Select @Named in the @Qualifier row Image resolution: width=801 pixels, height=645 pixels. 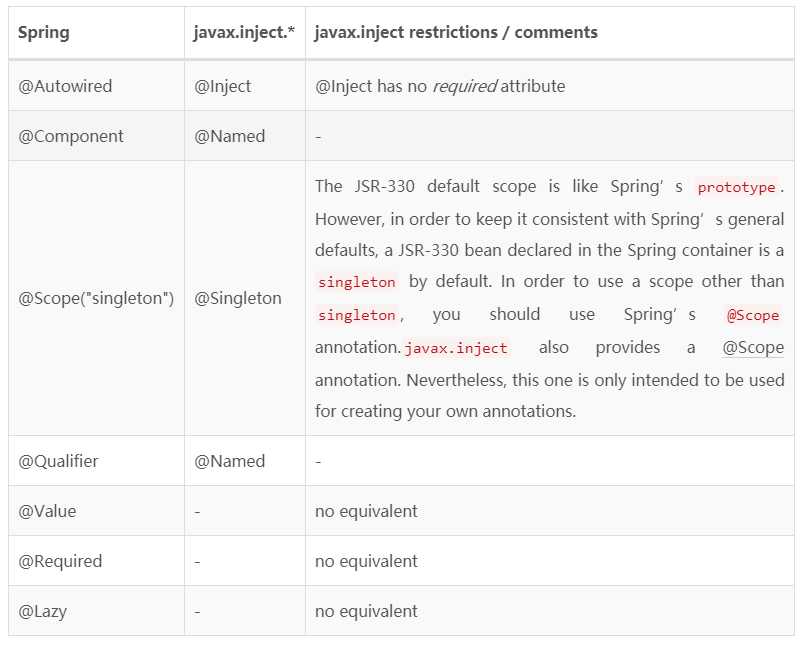pos(230,461)
